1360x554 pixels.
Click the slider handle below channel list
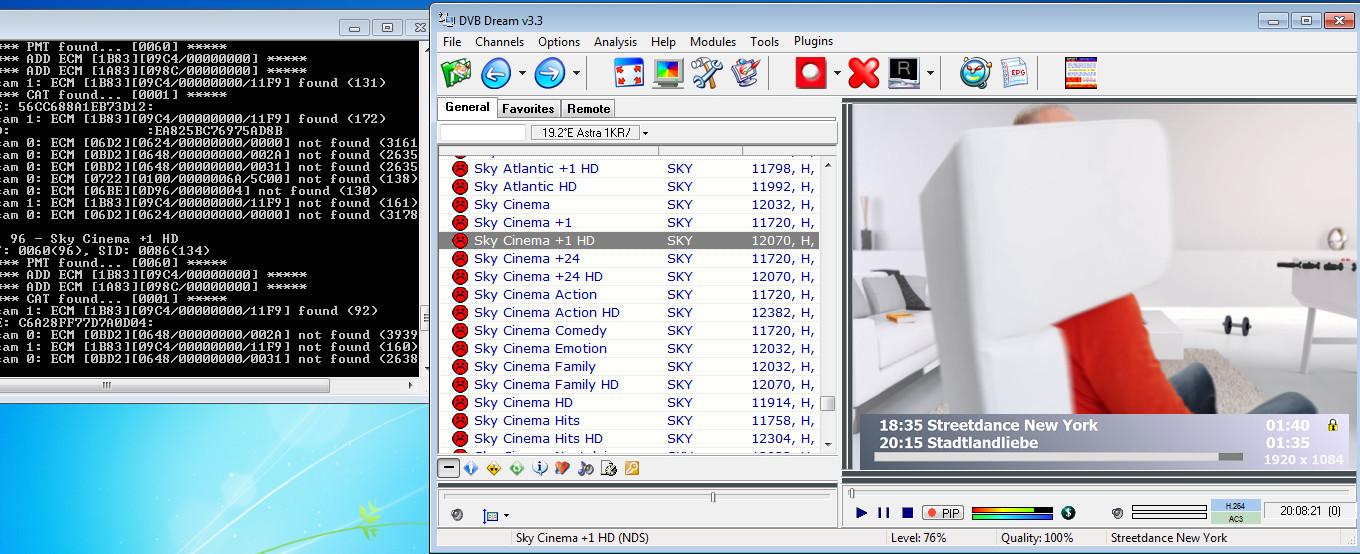point(713,497)
